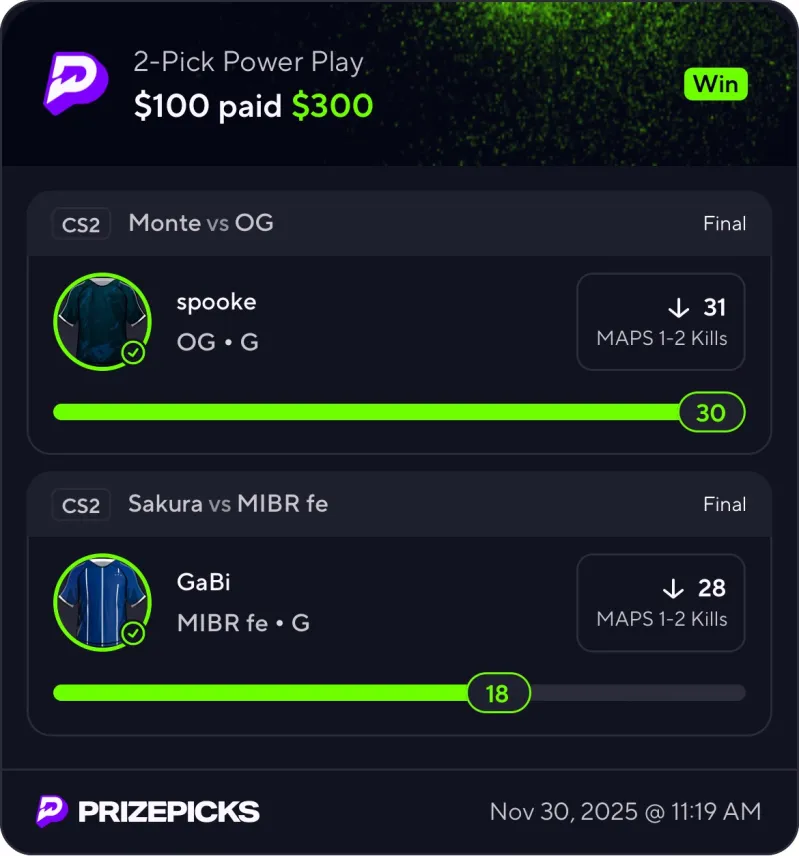This screenshot has height=856, width=799.
Task: Click the 31 MAPS 1-2 Kills stat box
Action: click(661, 322)
